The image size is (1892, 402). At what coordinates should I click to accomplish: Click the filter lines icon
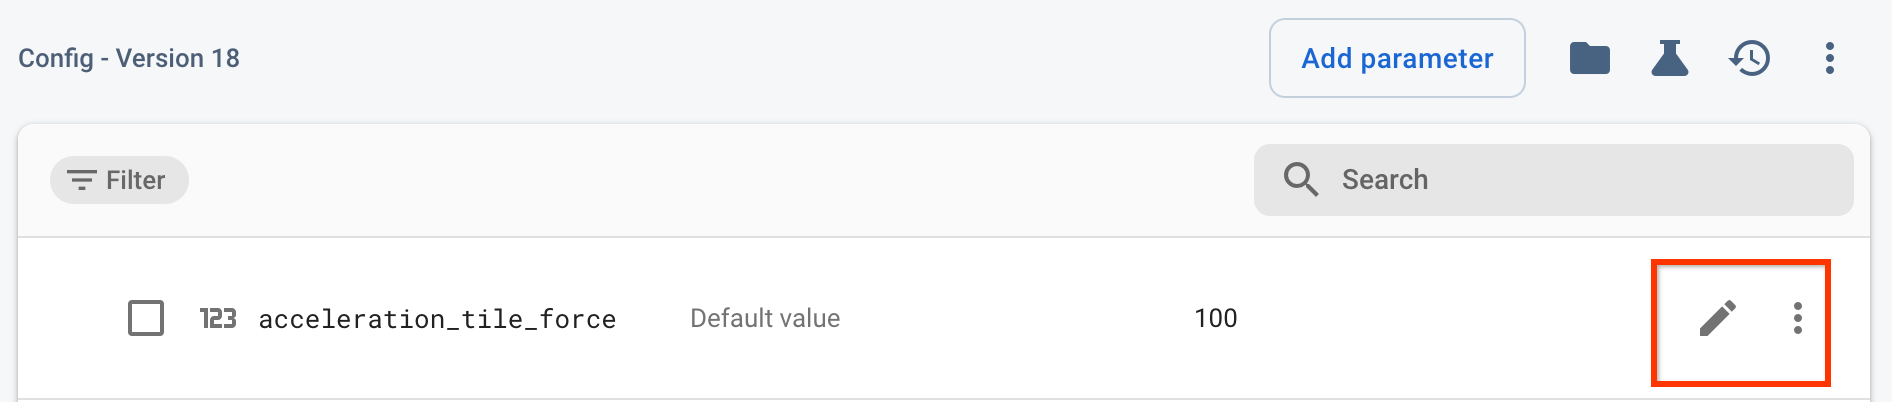pos(81,180)
